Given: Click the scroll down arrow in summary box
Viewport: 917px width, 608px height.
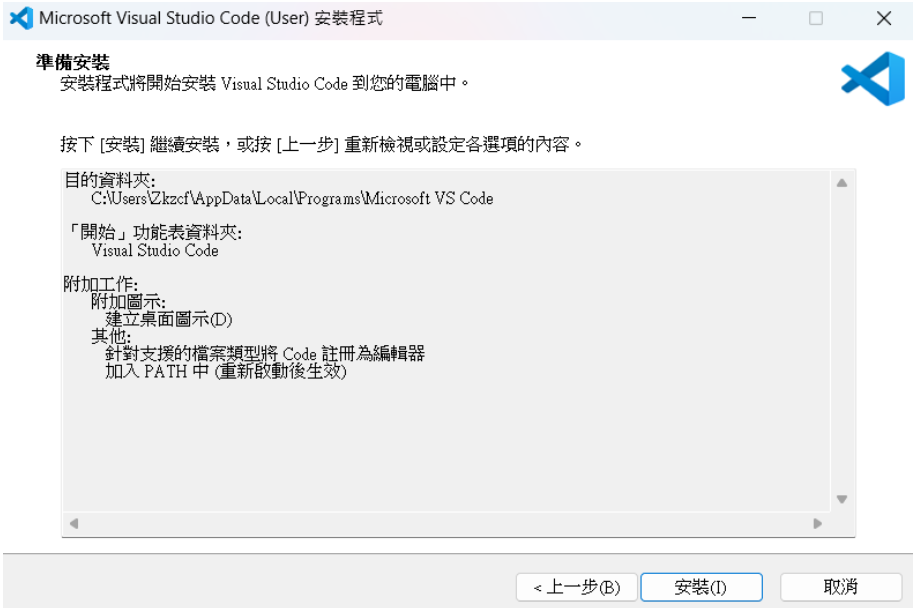Looking at the screenshot, I should coord(842,499).
